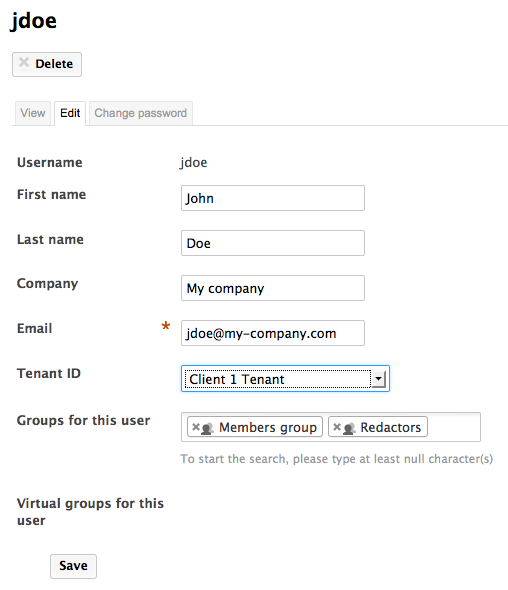Viewport: 508px width, 590px height.
Task: Focus the First name field containing John
Action: coord(273,198)
